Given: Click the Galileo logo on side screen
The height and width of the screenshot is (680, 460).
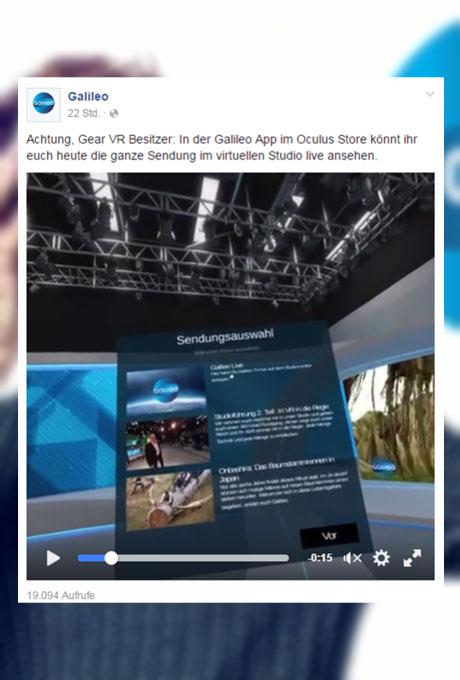Looking at the screenshot, I should click(x=383, y=467).
